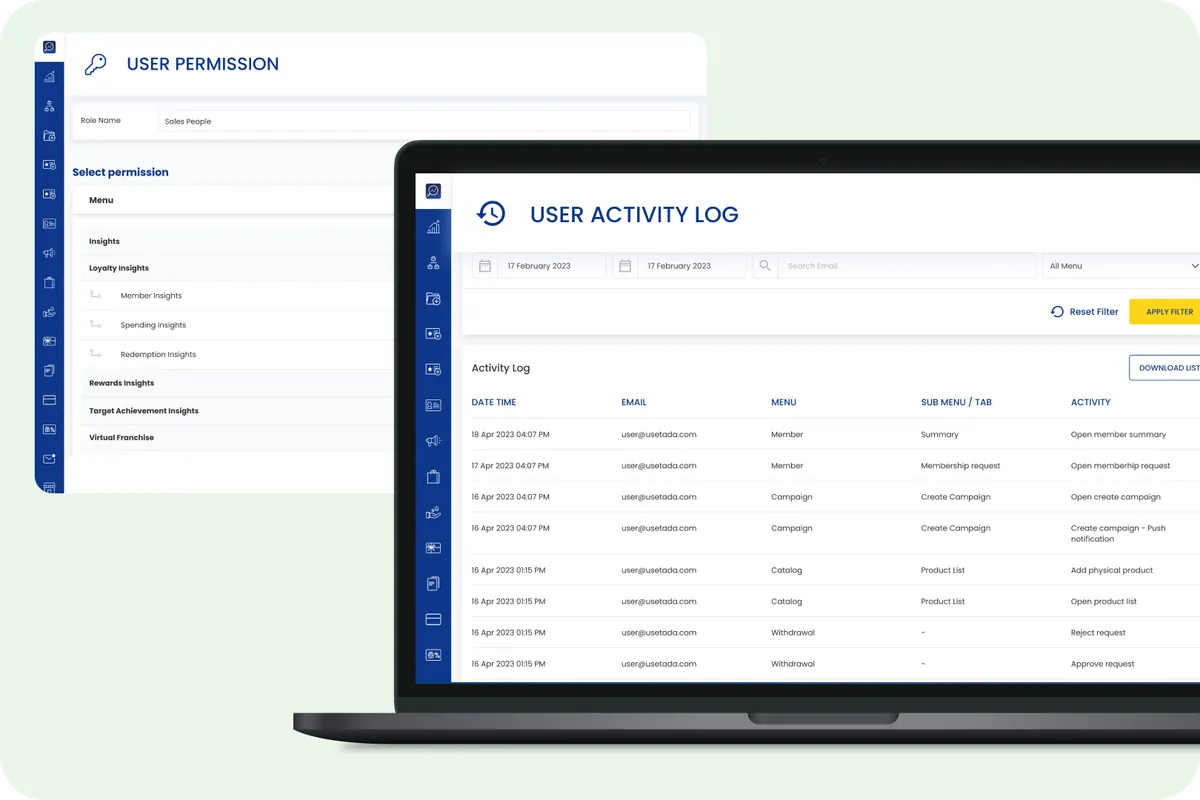Sort by the MENU column header

[784, 402]
